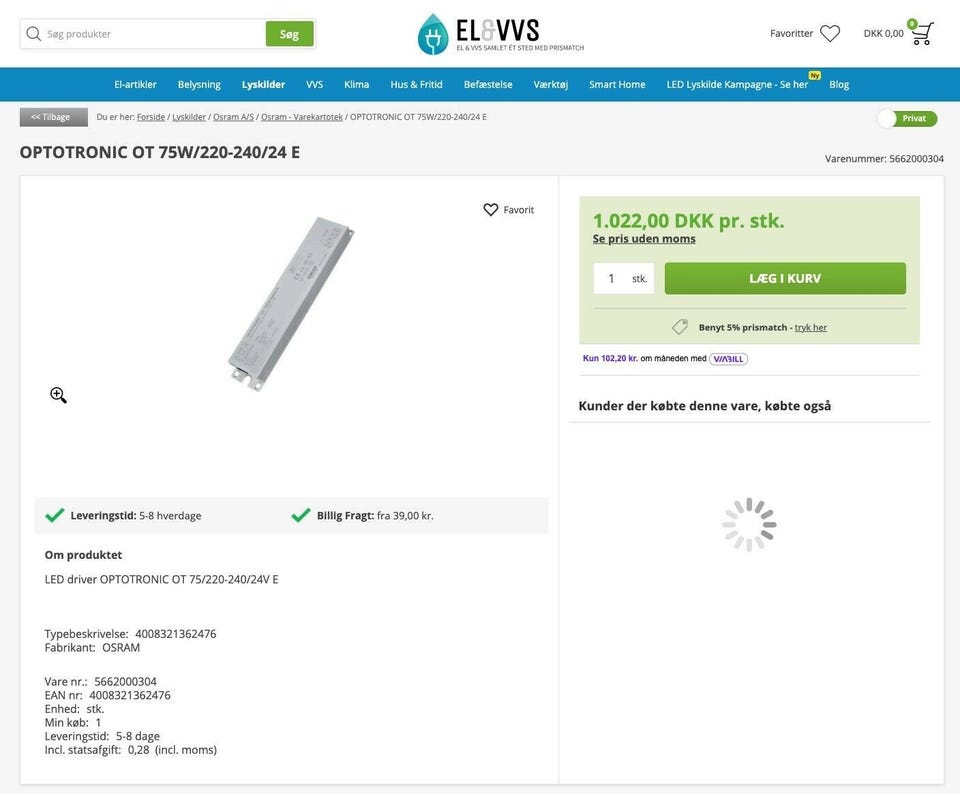Click the EL & VVS logo
960x794 pixels.
pos(500,34)
